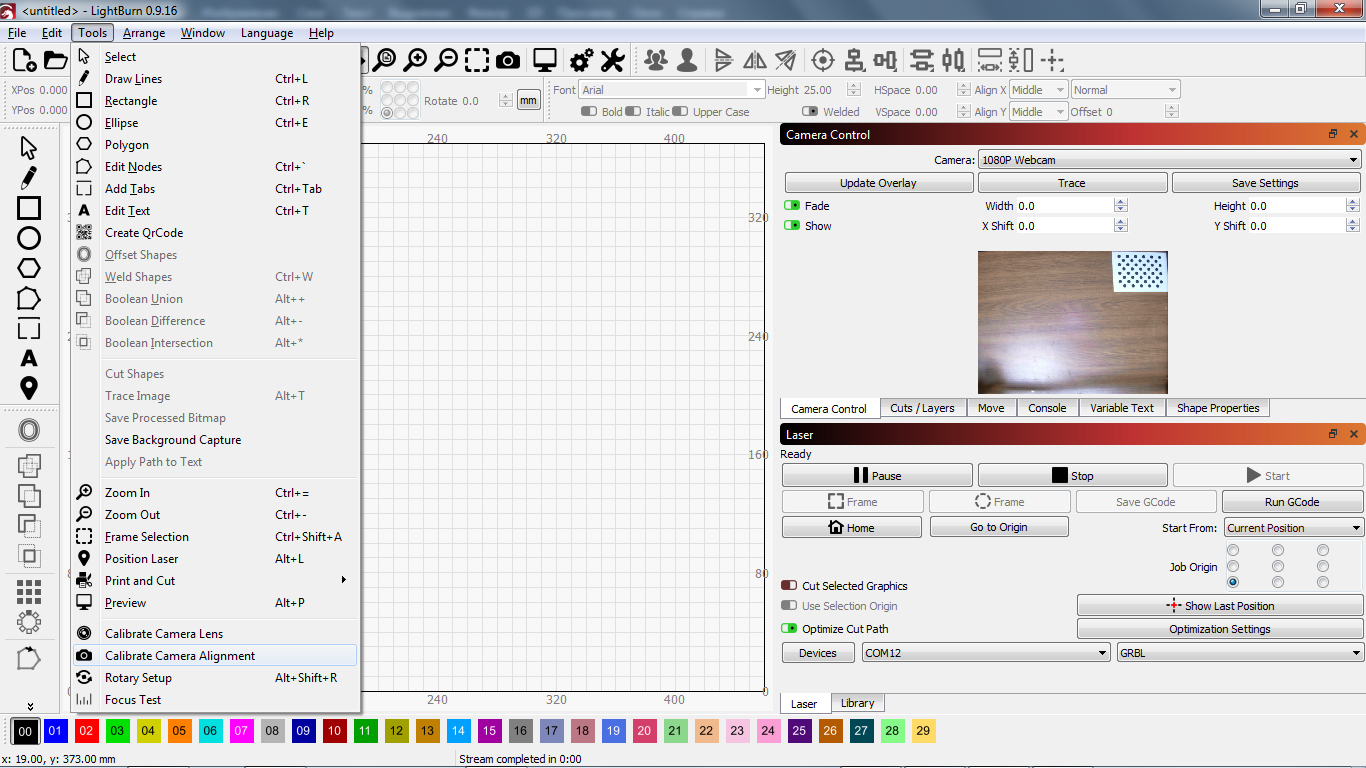
Task: Select the Draw Lines pencil tool in sidebar
Action: 29,179
